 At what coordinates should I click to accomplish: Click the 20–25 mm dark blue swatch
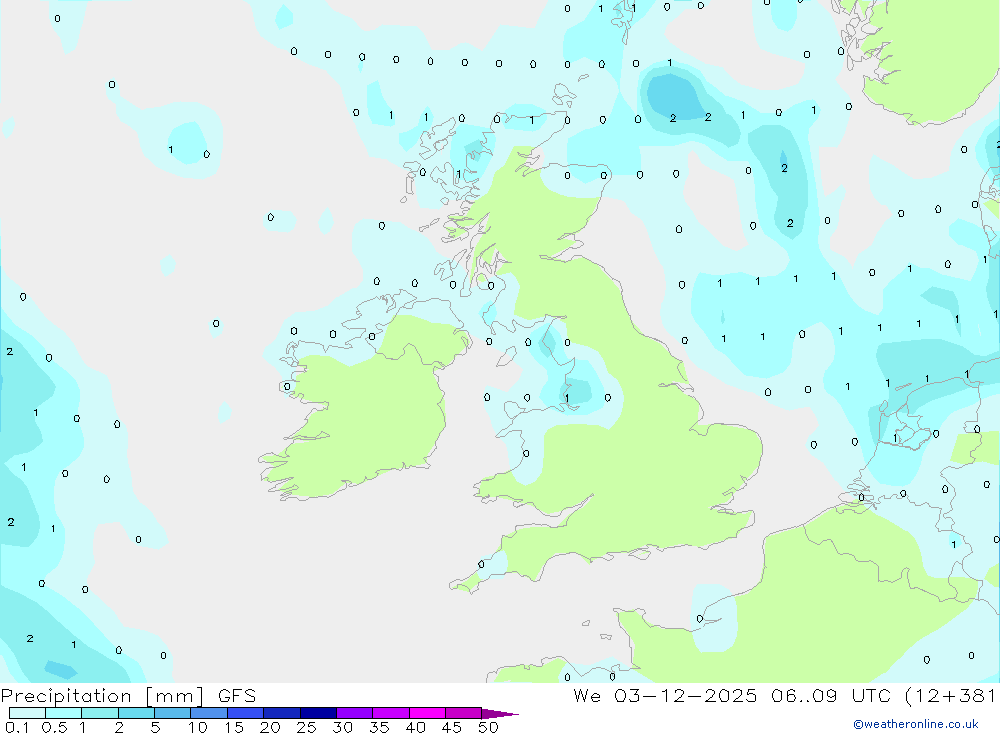[282, 713]
